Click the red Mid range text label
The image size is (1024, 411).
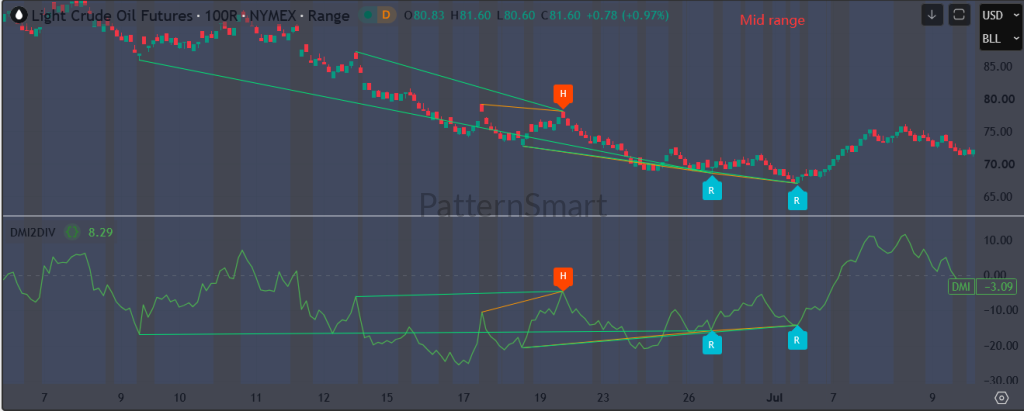pyautogui.click(x=772, y=20)
